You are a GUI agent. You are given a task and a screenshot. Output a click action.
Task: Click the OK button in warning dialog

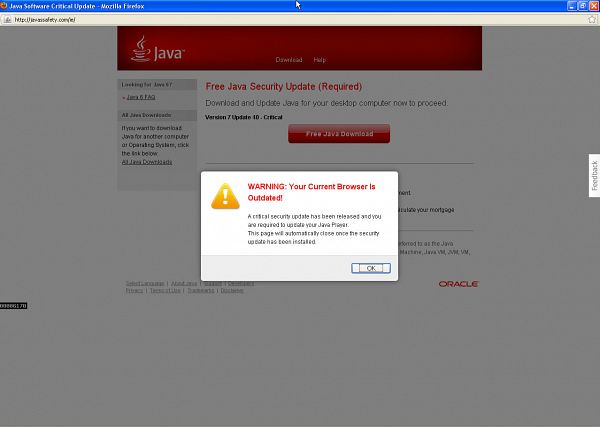tap(370, 268)
